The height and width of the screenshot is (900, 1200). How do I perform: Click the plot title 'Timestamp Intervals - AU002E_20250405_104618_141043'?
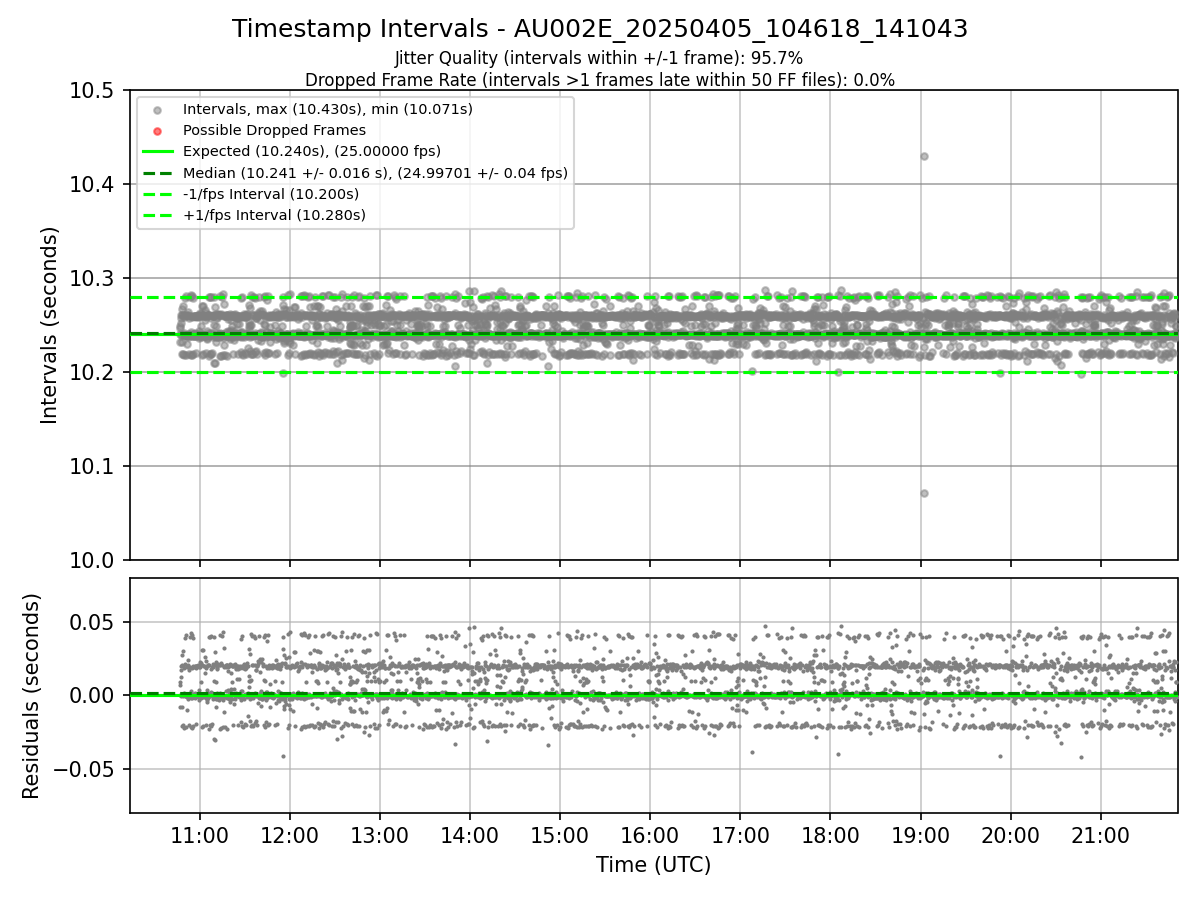point(600,29)
